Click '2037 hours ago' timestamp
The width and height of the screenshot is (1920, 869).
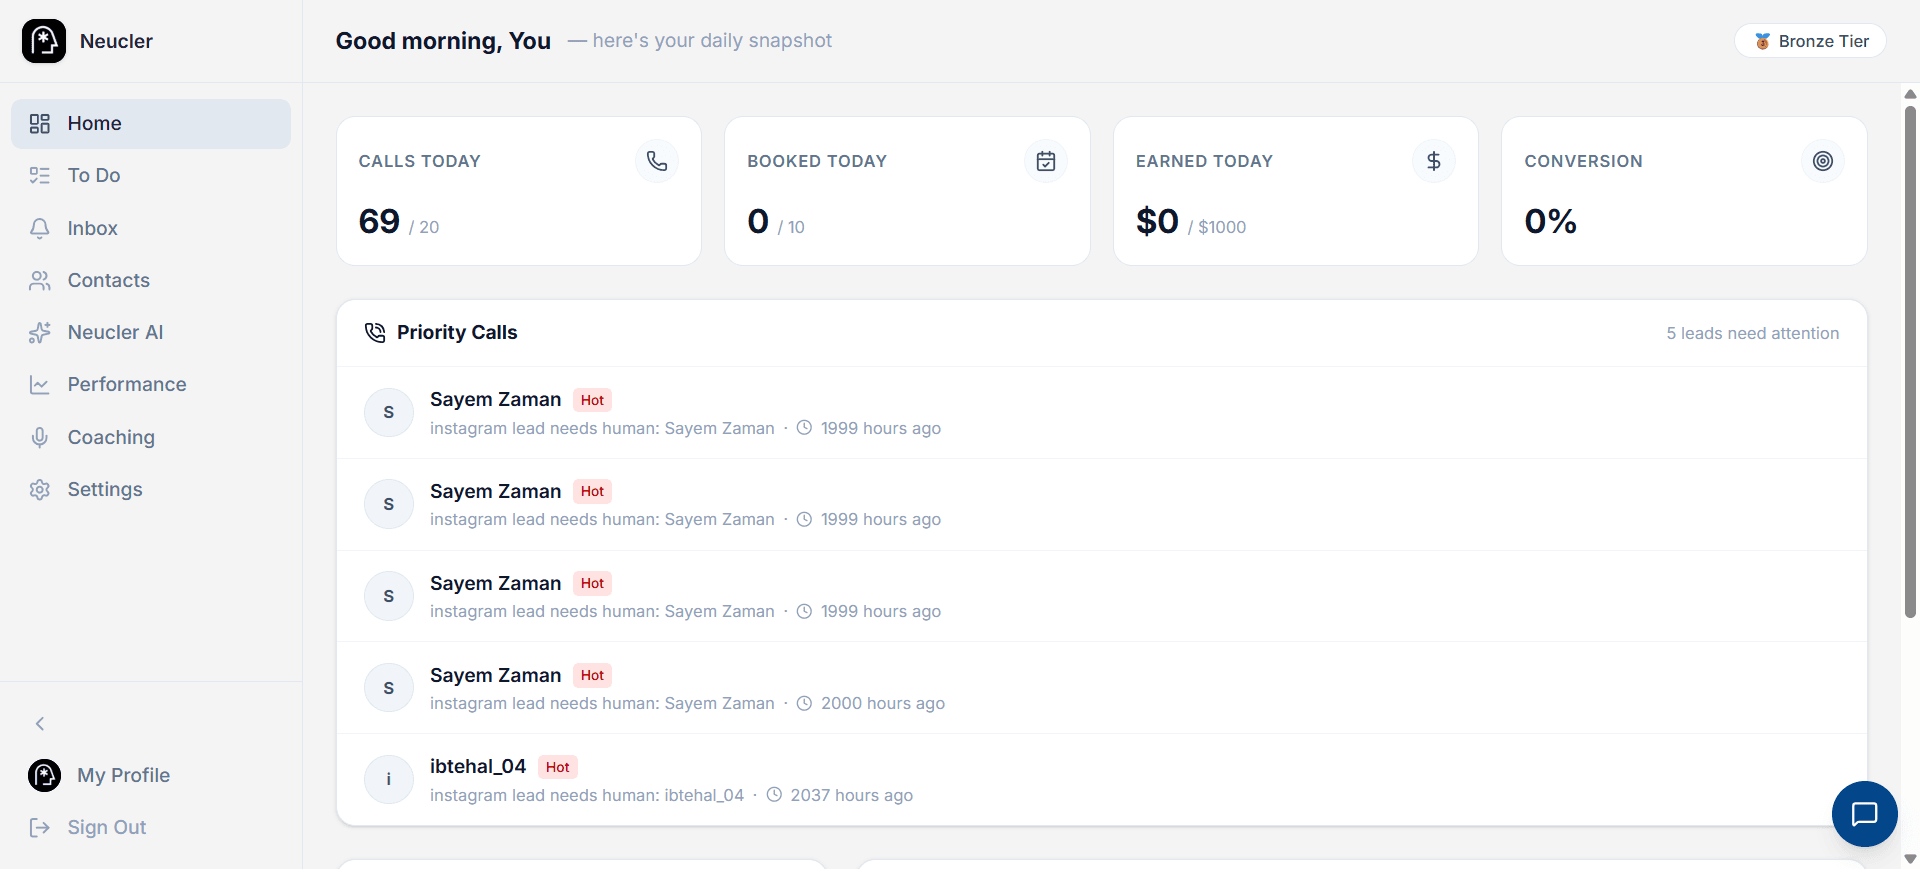point(852,795)
